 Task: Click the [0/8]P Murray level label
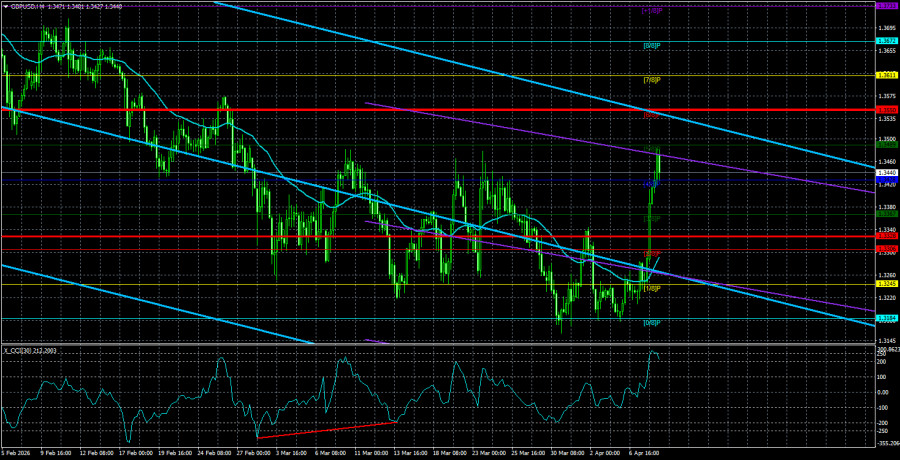pyautogui.click(x=652, y=323)
